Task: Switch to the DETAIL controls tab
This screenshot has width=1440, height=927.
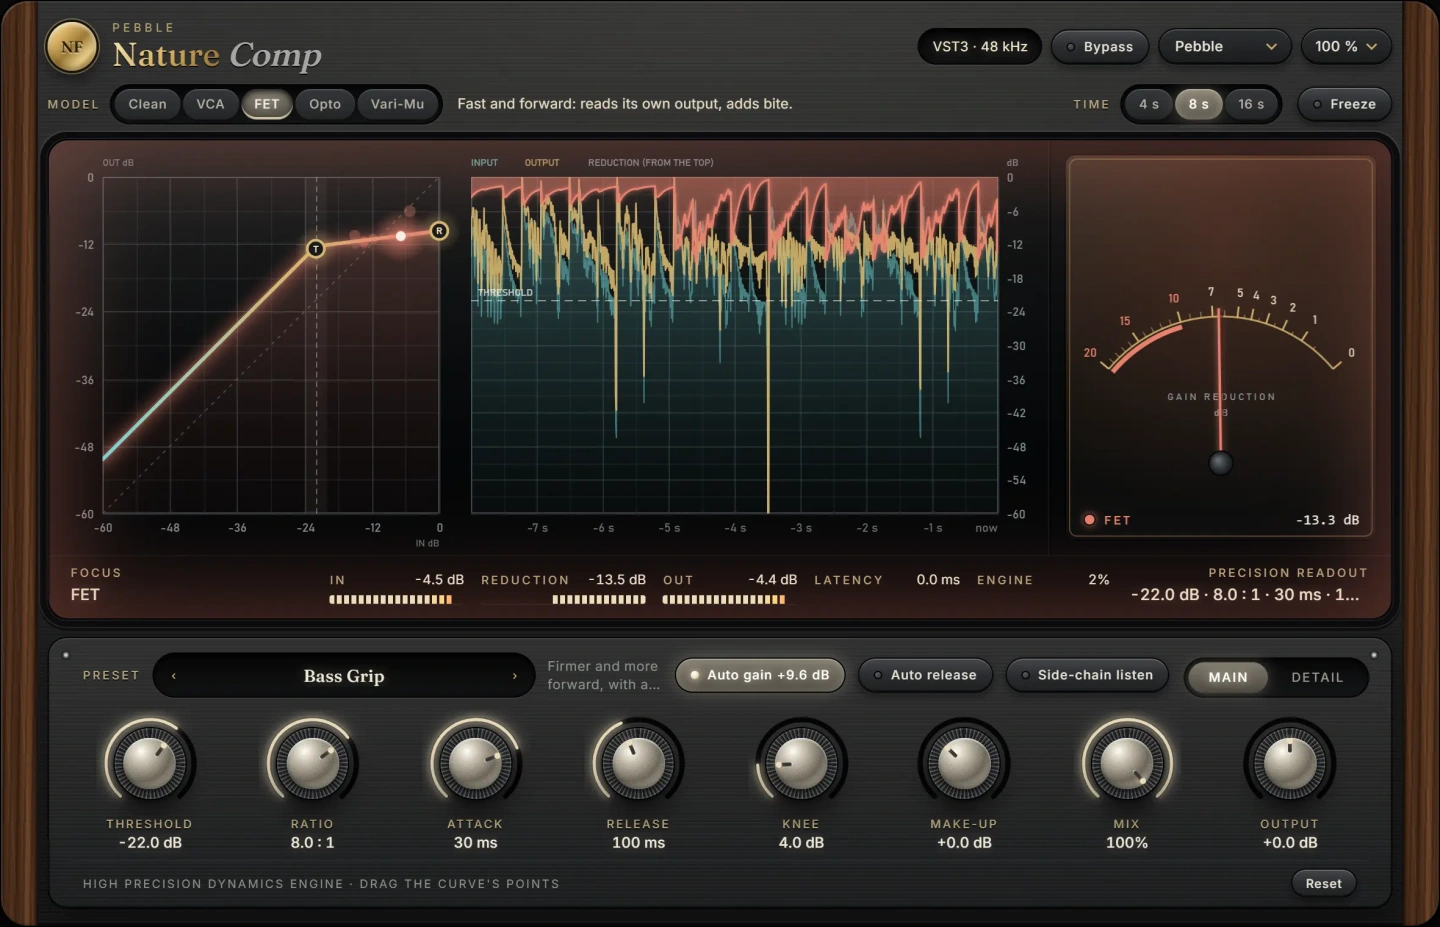Action: (1317, 677)
